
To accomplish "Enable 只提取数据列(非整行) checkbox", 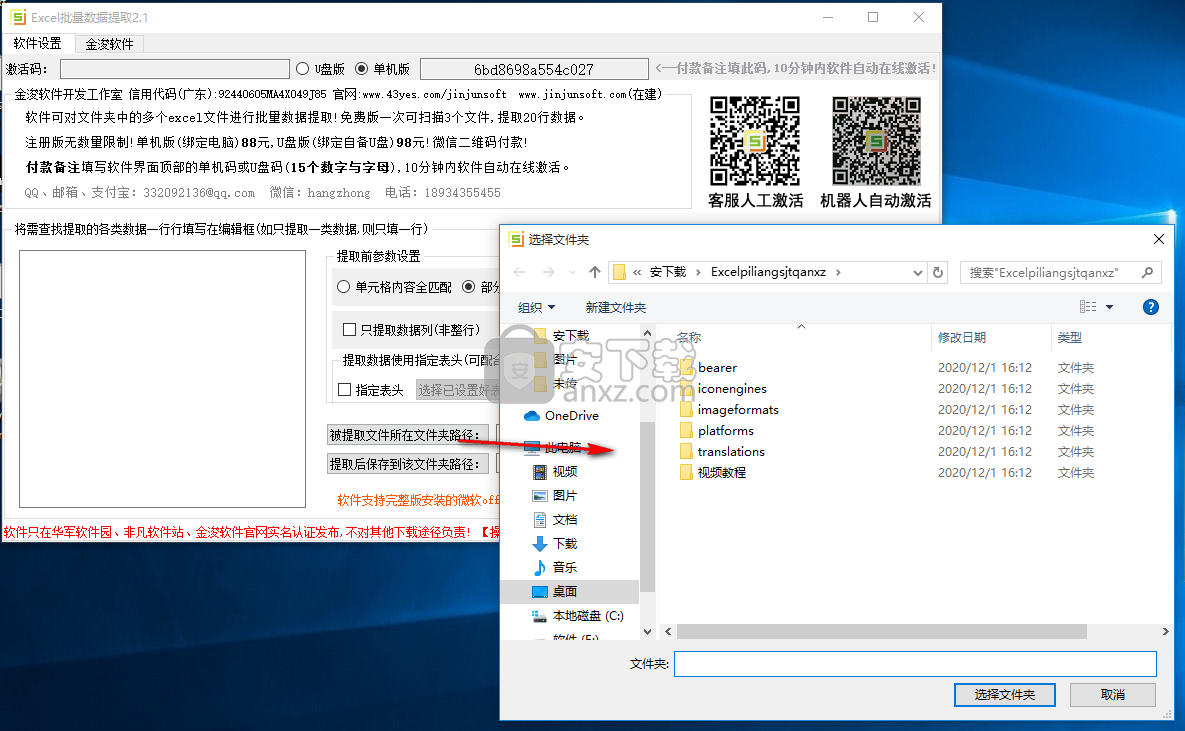I will click(349, 330).
